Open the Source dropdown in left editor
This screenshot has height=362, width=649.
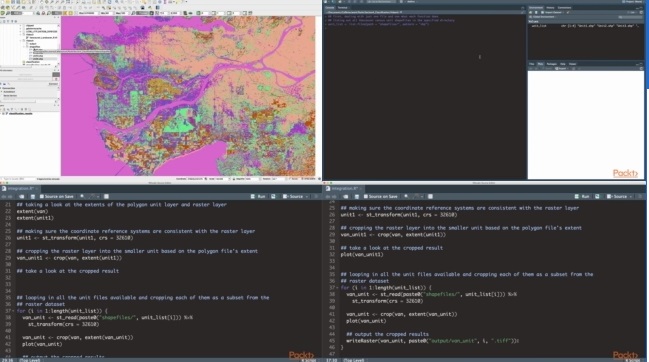296,197
